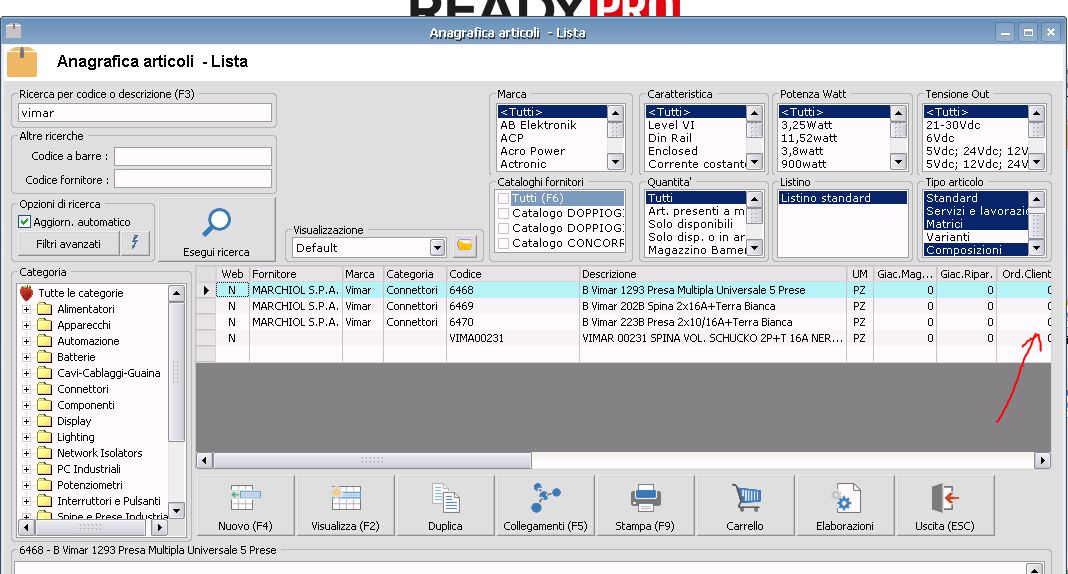Expand the Connettori category tree node
This screenshot has width=1068, height=574.
tap(26, 389)
